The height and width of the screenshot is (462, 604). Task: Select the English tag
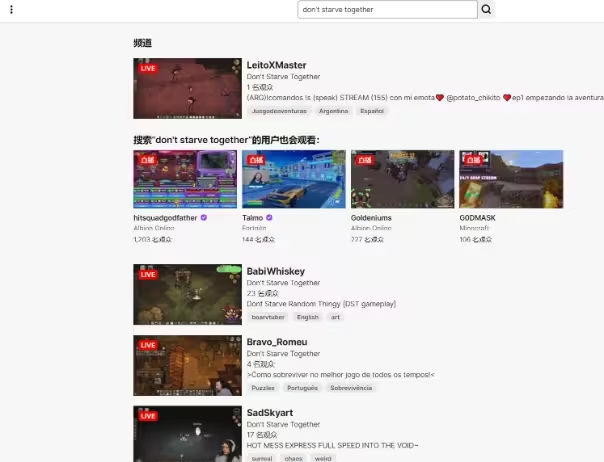click(x=308, y=317)
